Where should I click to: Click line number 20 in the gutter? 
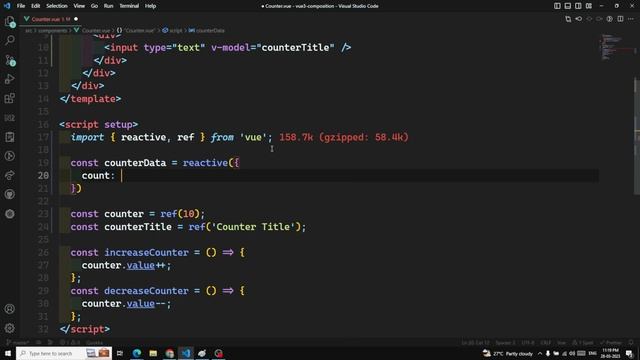tap(43, 176)
